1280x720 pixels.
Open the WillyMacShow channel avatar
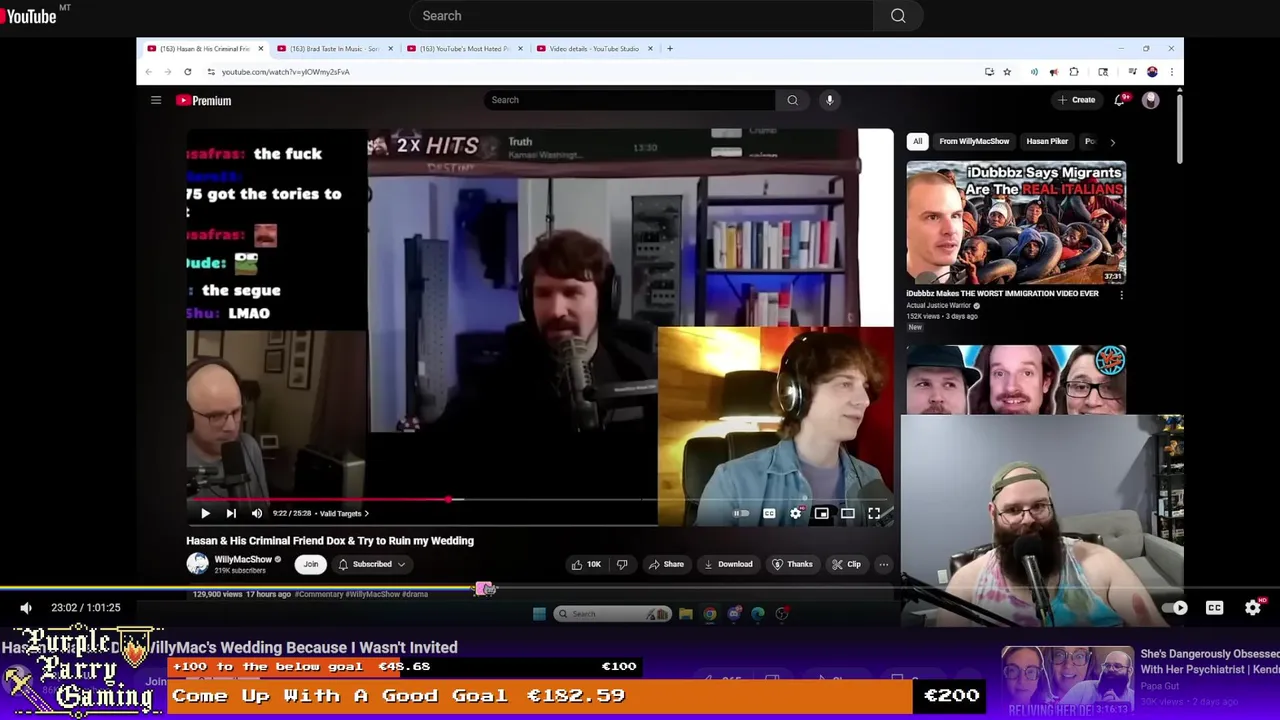[197, 564]
